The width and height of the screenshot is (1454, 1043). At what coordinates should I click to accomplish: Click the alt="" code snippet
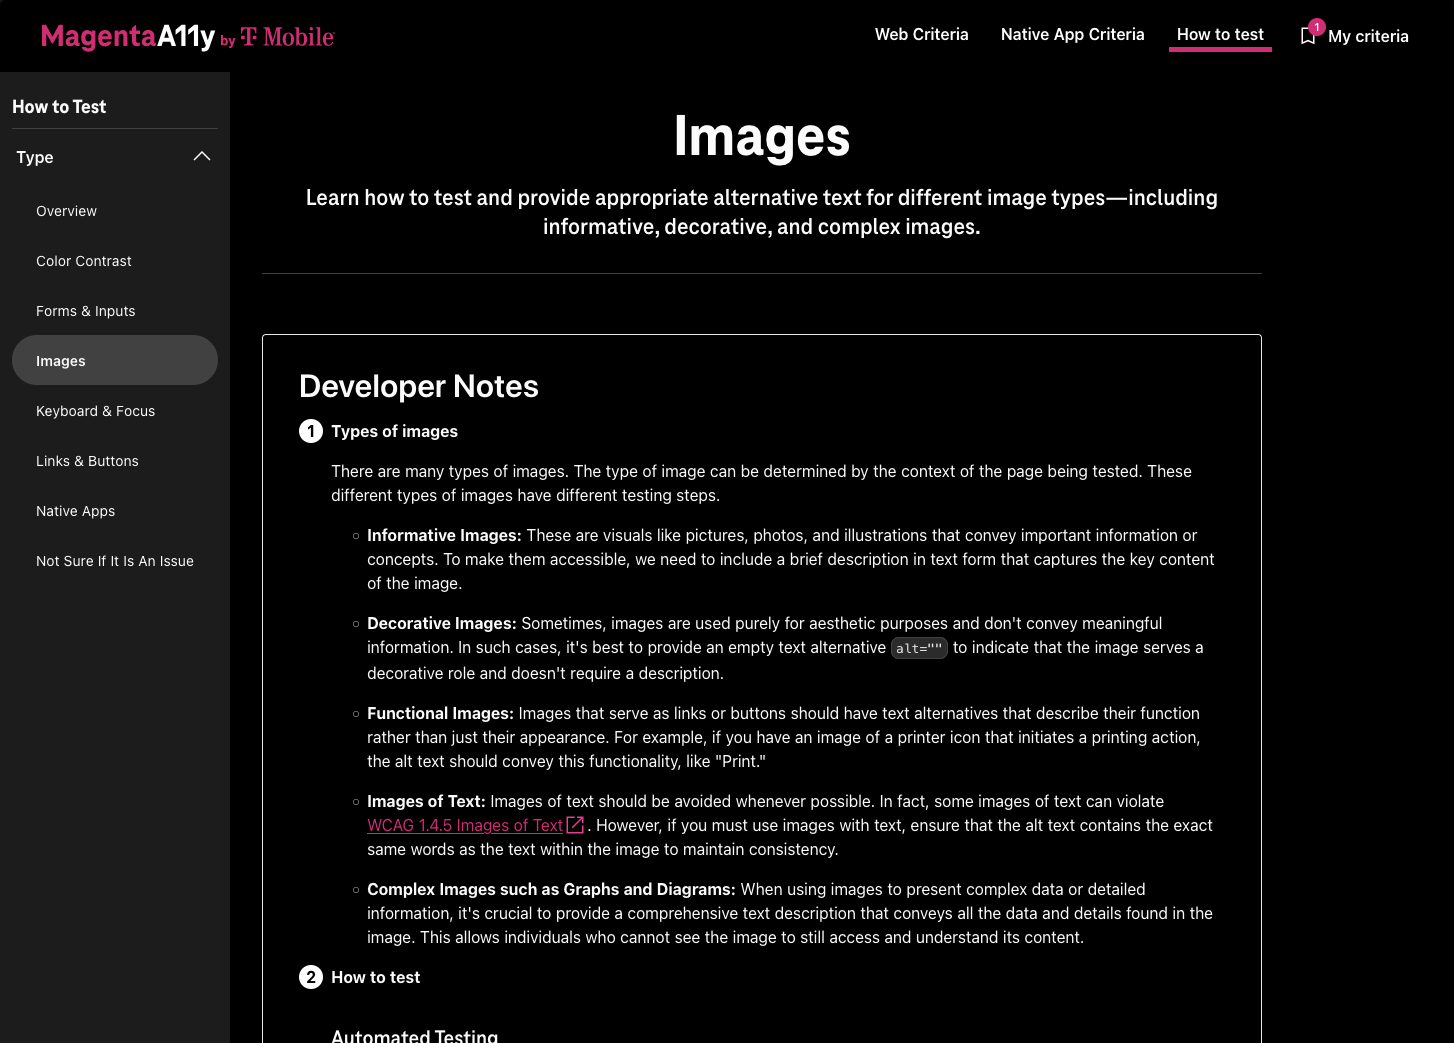(919, 648)
